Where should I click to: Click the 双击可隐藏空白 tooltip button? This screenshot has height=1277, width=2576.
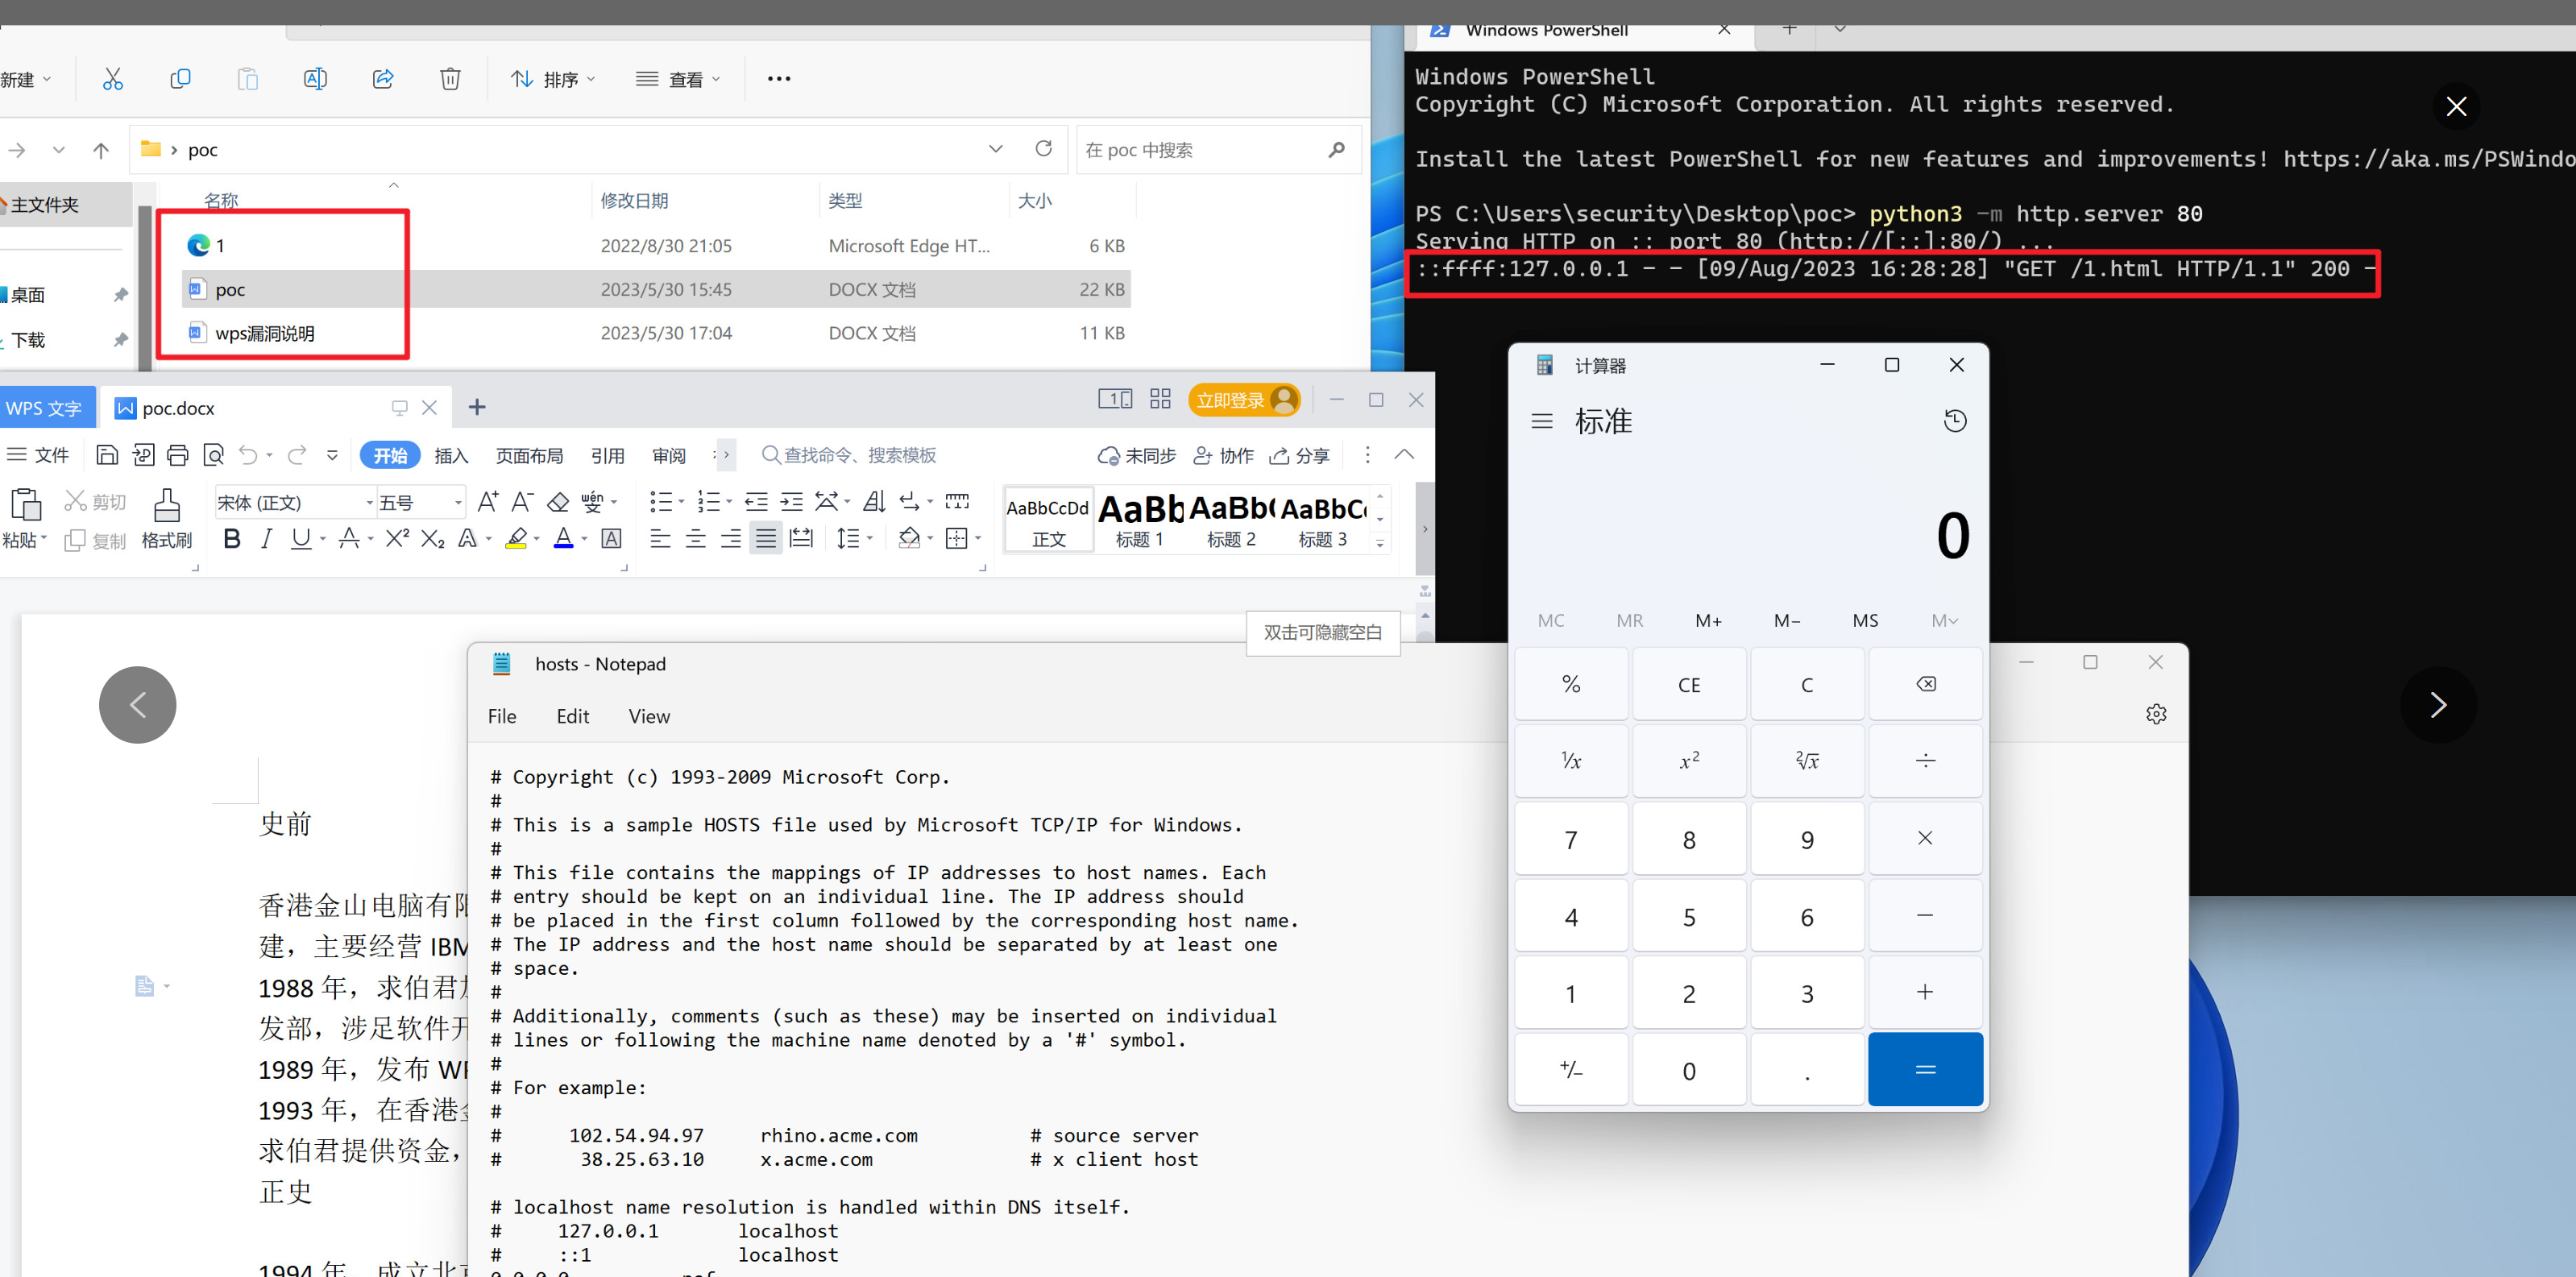click(1322, 632)
